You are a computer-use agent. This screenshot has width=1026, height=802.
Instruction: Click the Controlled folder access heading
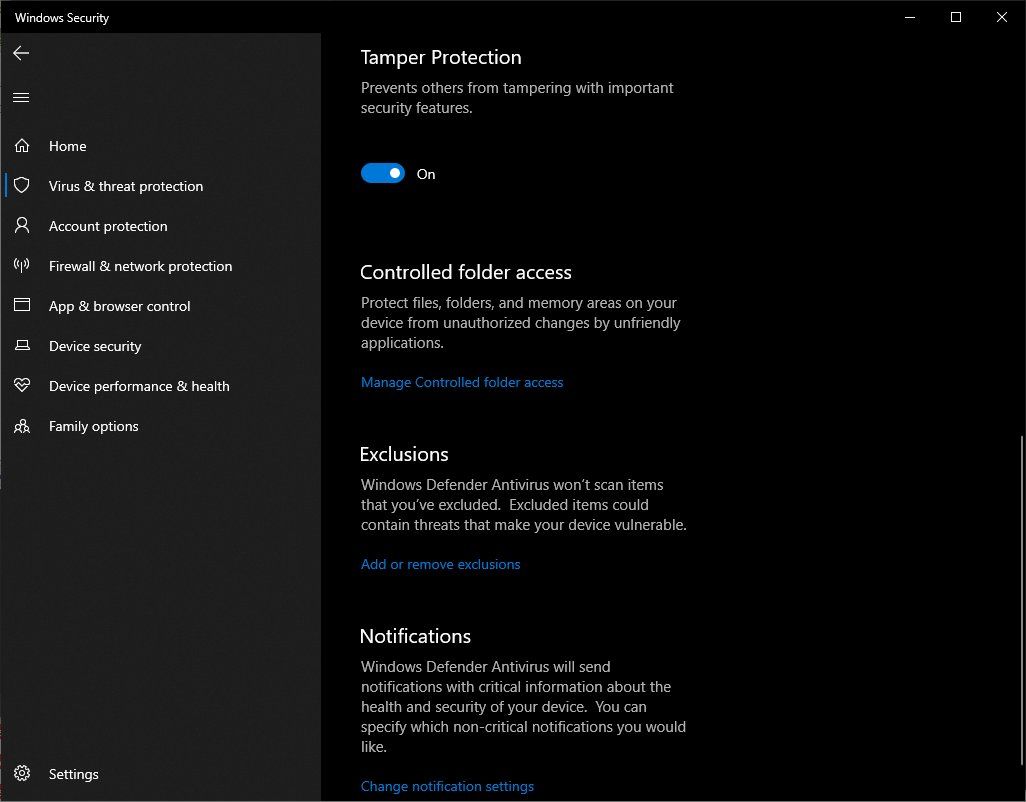coord(466,272)
